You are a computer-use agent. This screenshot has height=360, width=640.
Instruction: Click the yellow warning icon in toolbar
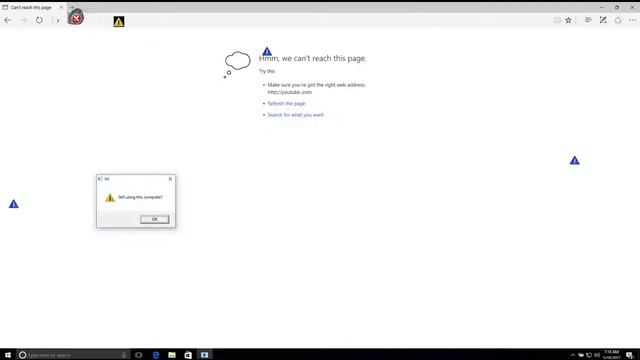click(x=119, y=22)
